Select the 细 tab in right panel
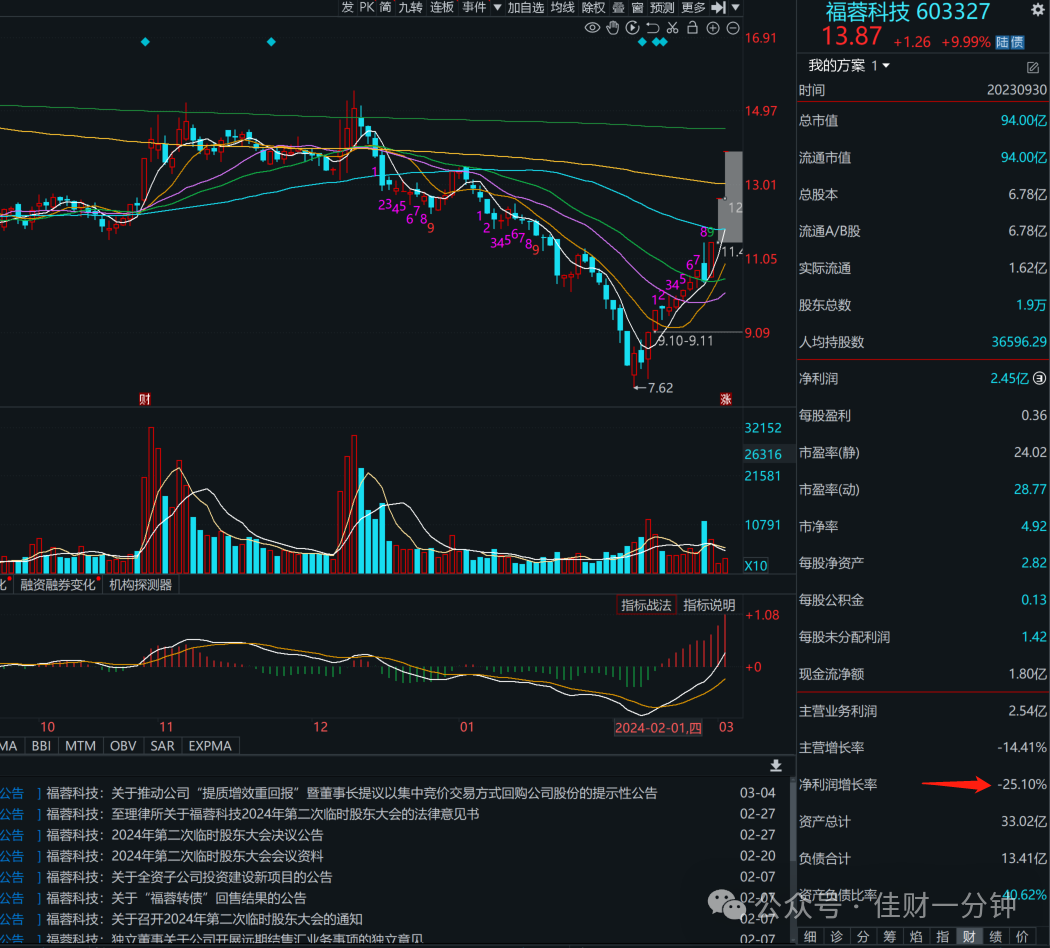 [x=810, y=937]
